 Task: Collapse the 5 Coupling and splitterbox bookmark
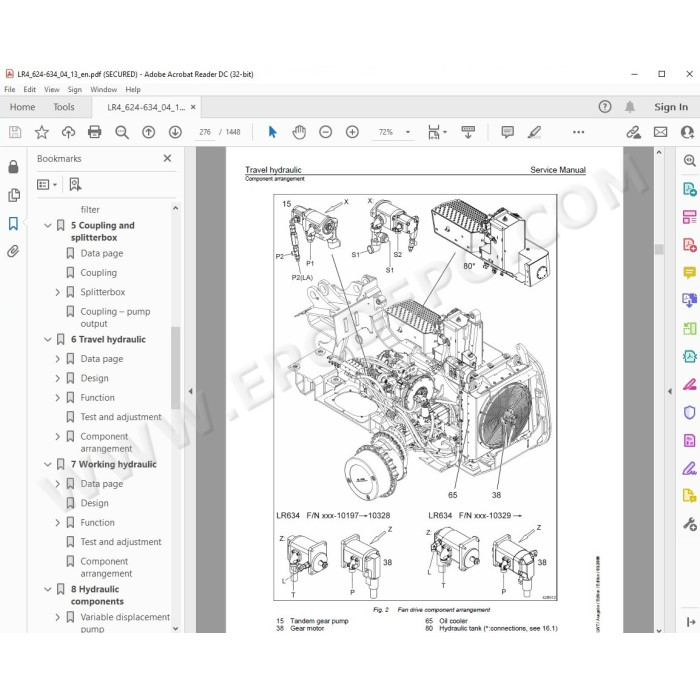(x=48, y=226)
